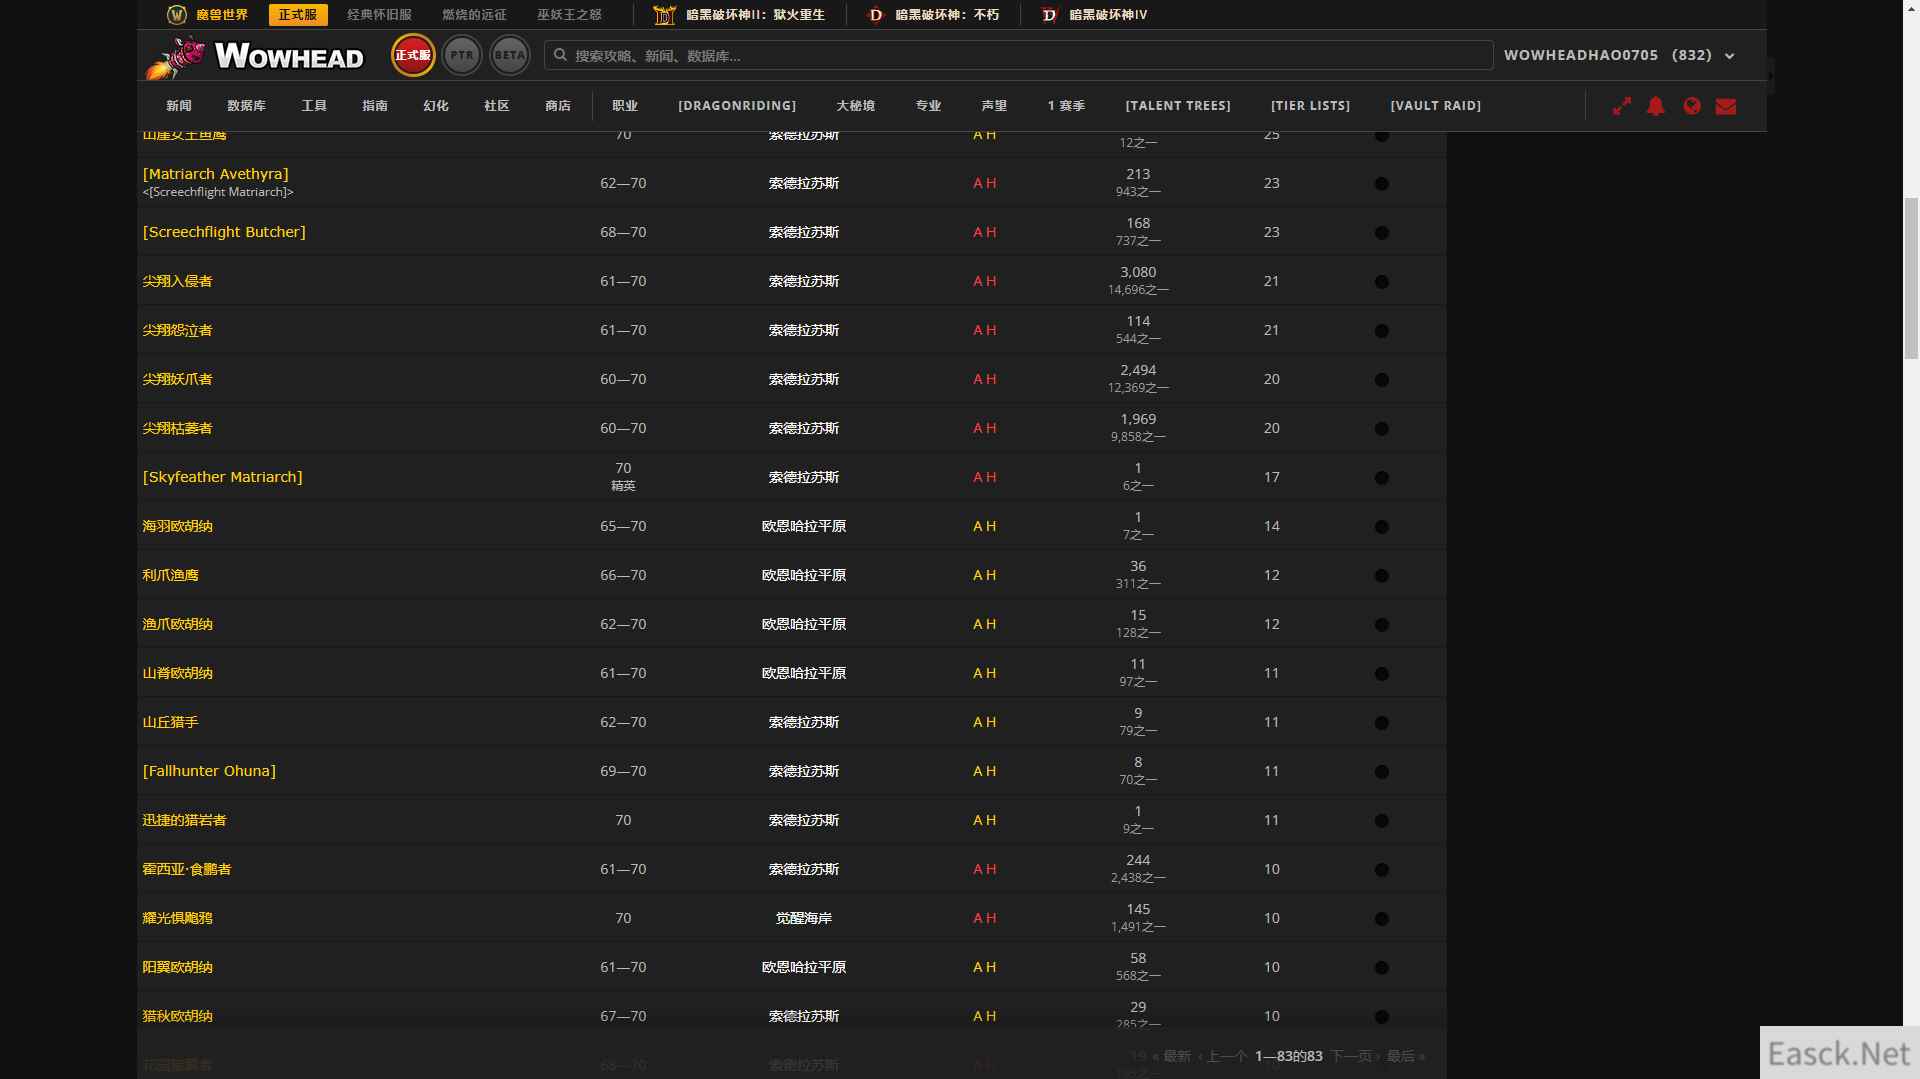1920x1079 pixels.
Task: Click the Diablo IV icon
Action: 1049,15
